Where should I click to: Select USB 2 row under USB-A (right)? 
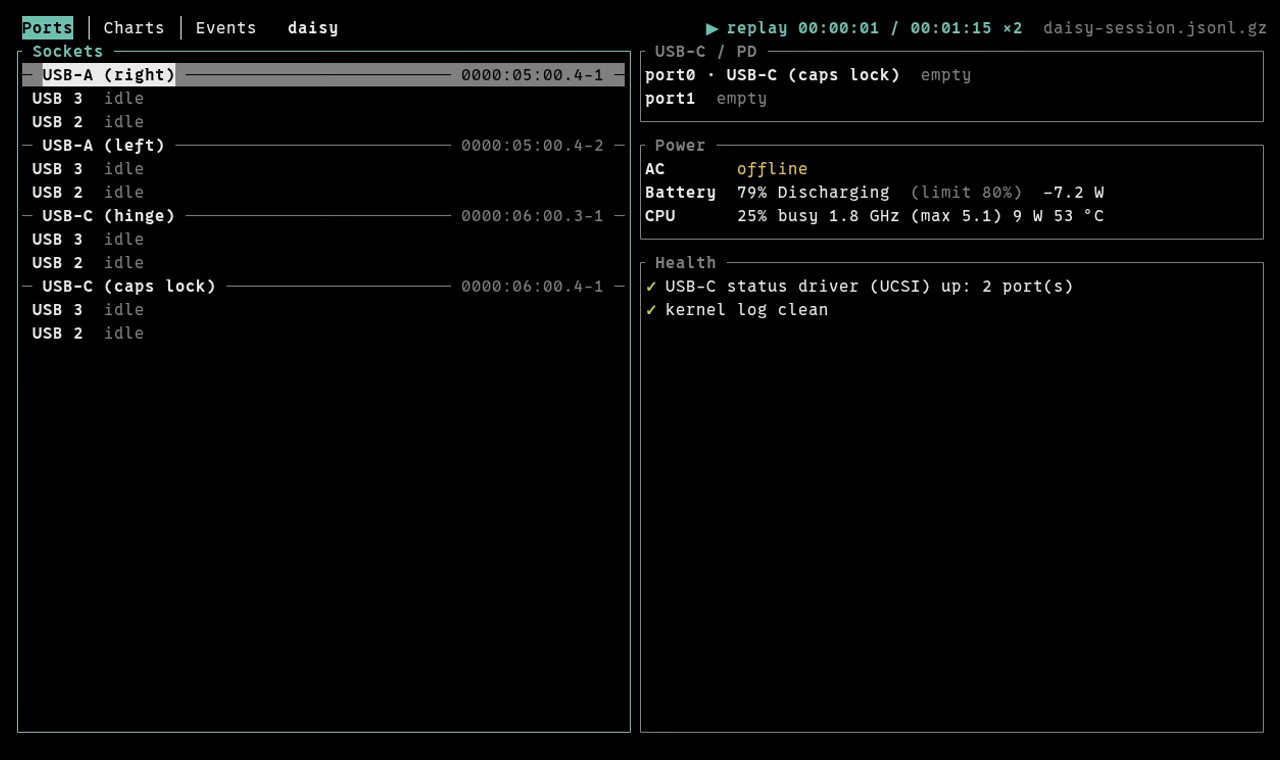click(324, 122)
